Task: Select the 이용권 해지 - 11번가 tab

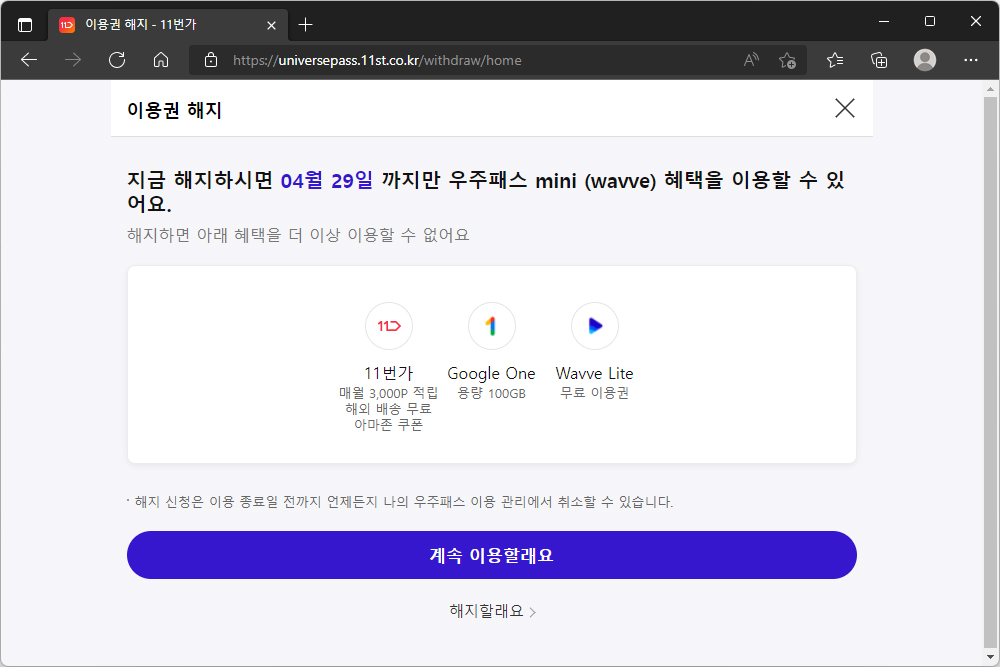Action: tap(168, 25)
